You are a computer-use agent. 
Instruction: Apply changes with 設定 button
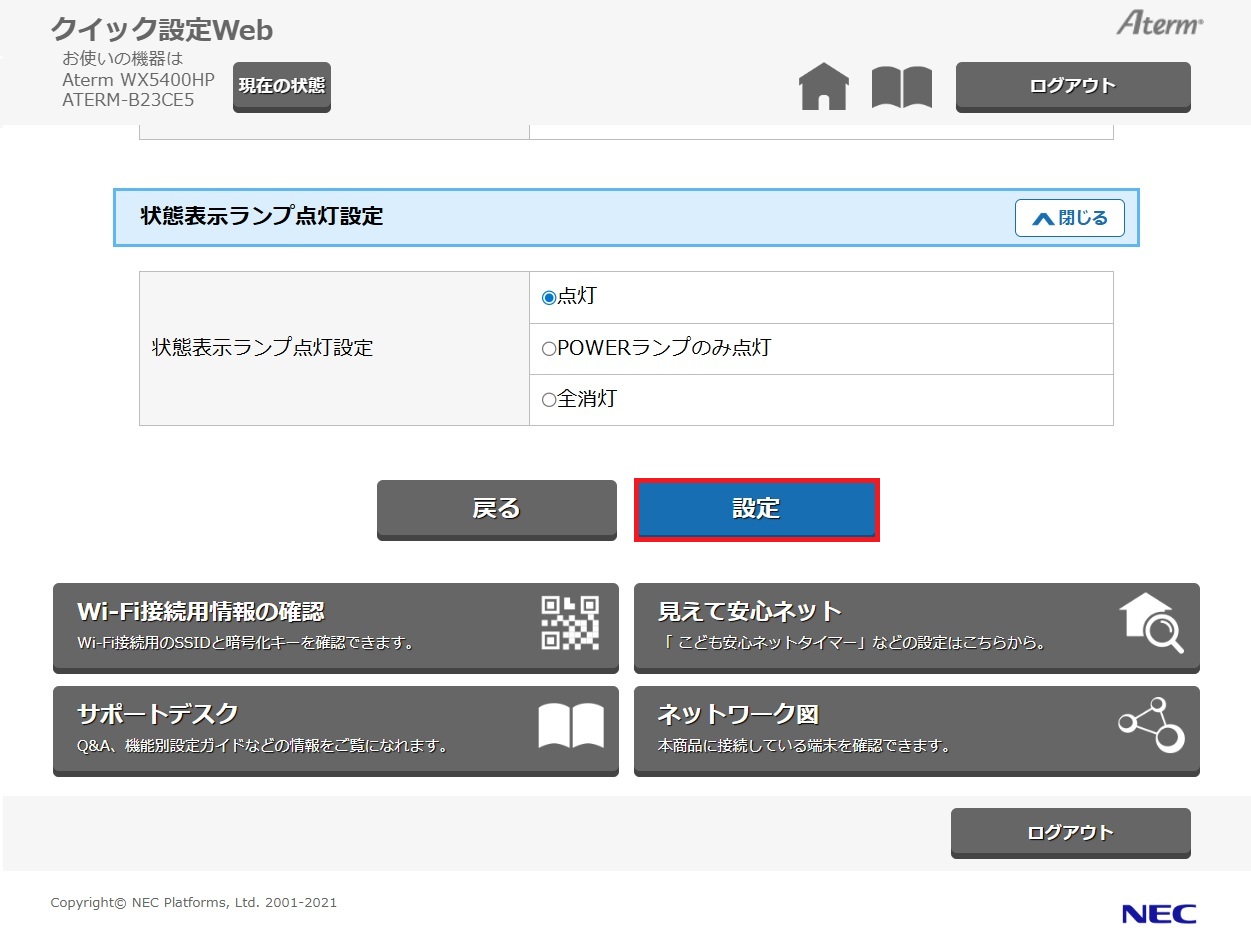pyautogui.click(x=757, y=510)
